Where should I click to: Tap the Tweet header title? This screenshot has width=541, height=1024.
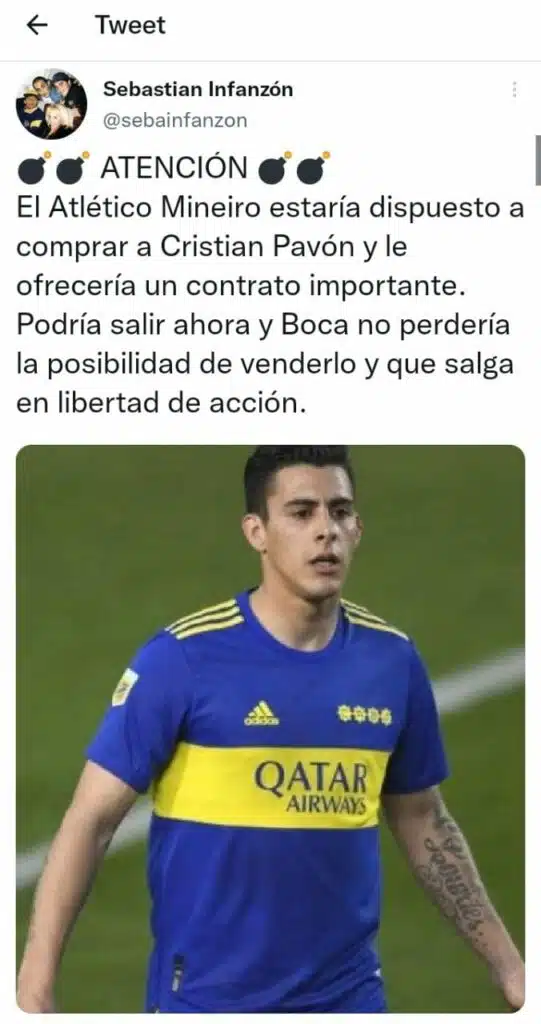pyautogui.click(x=131, y=25)
